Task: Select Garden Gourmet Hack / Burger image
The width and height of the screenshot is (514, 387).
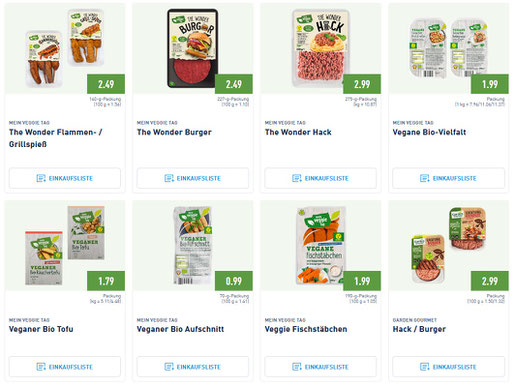Action: 448,245
